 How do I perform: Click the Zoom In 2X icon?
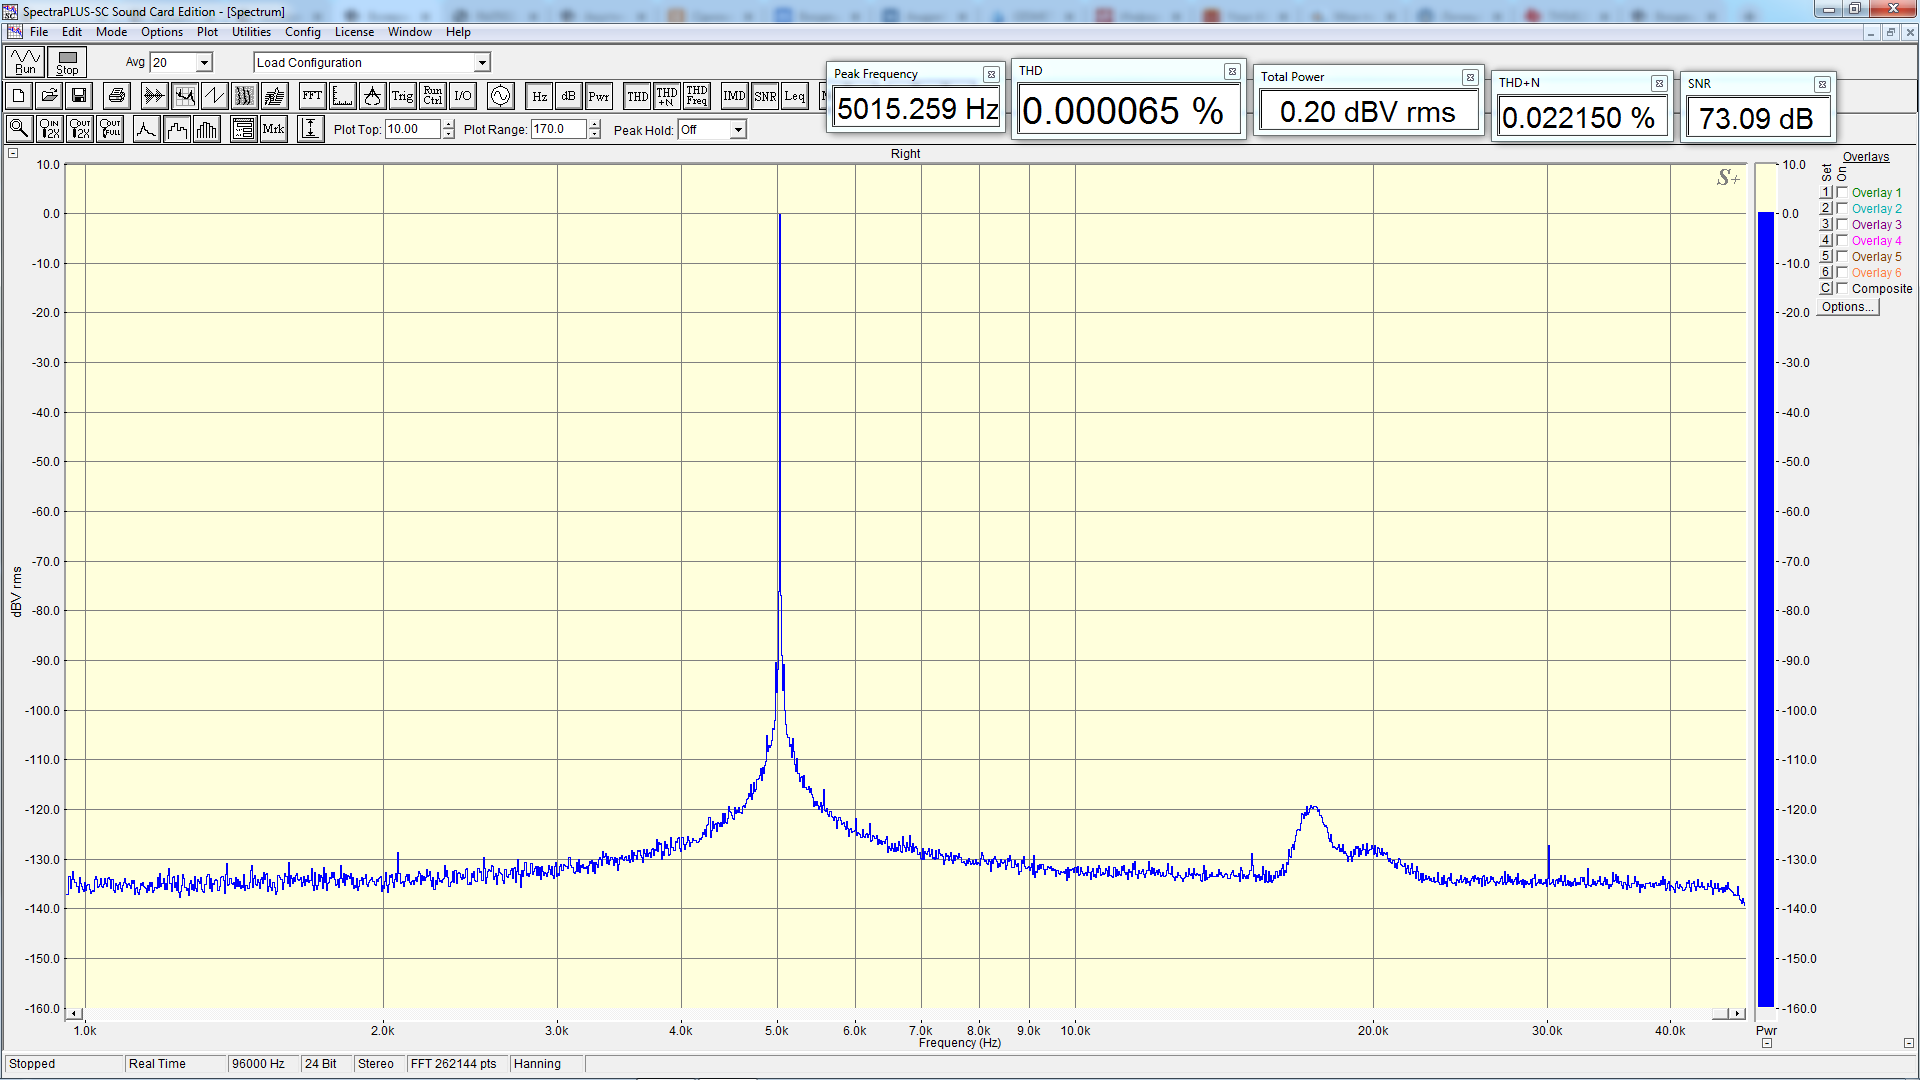pos(49,129)
